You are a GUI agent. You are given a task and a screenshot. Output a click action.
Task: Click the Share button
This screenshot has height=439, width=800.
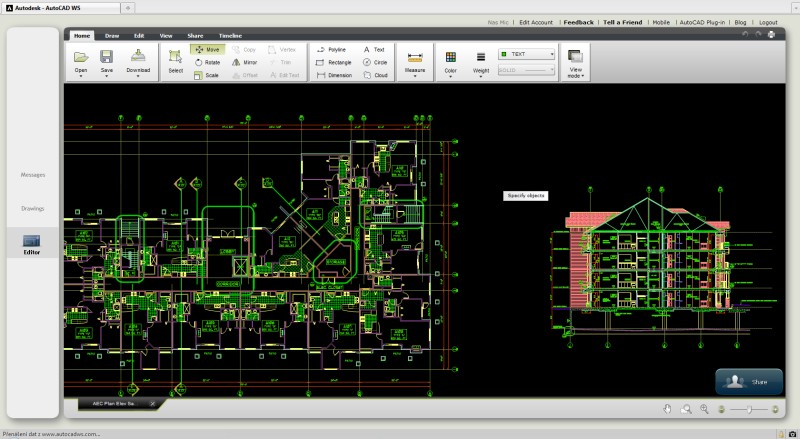749,382
